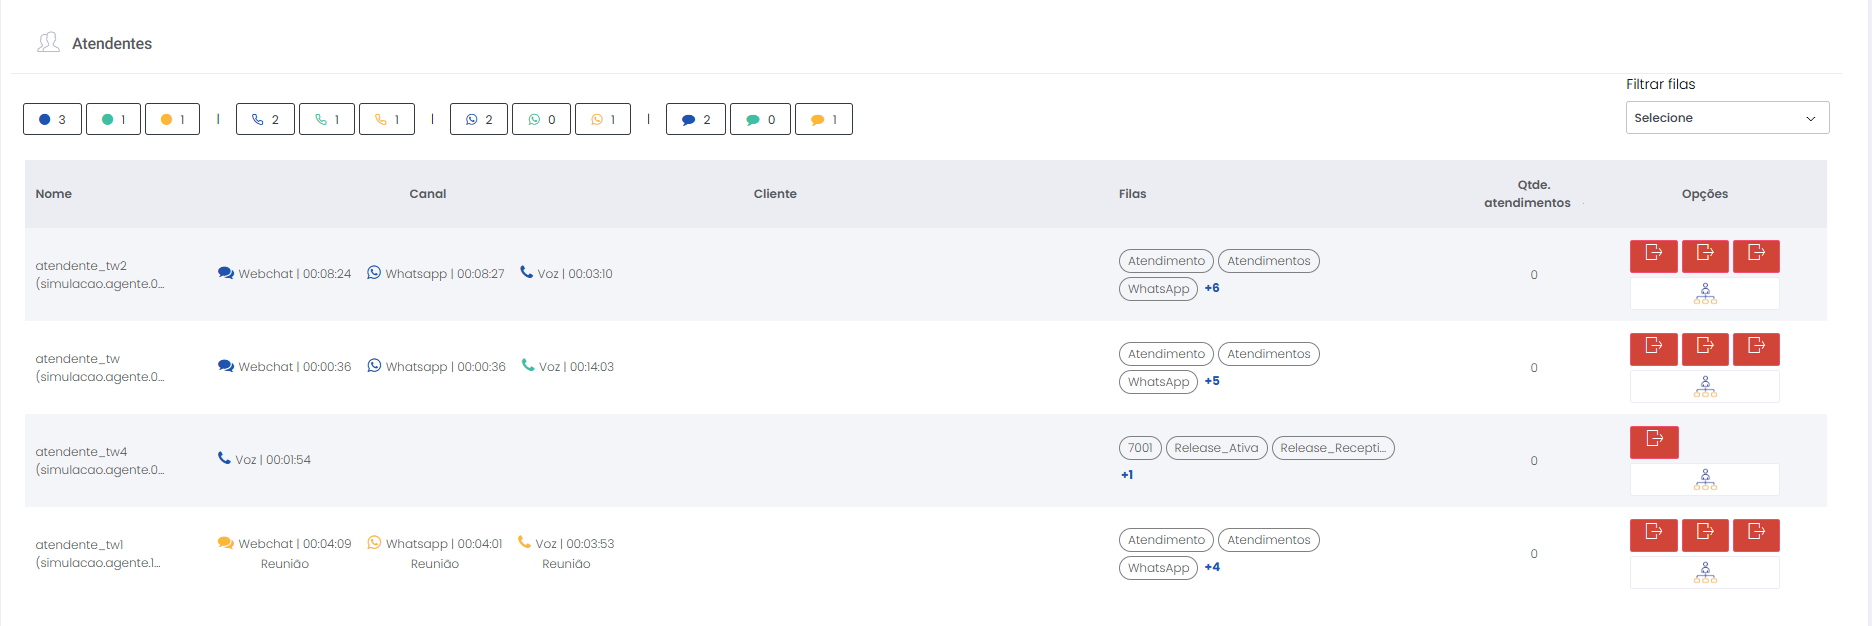
Task: Click the Release_Ativa queue tag
Action: 1216,448
